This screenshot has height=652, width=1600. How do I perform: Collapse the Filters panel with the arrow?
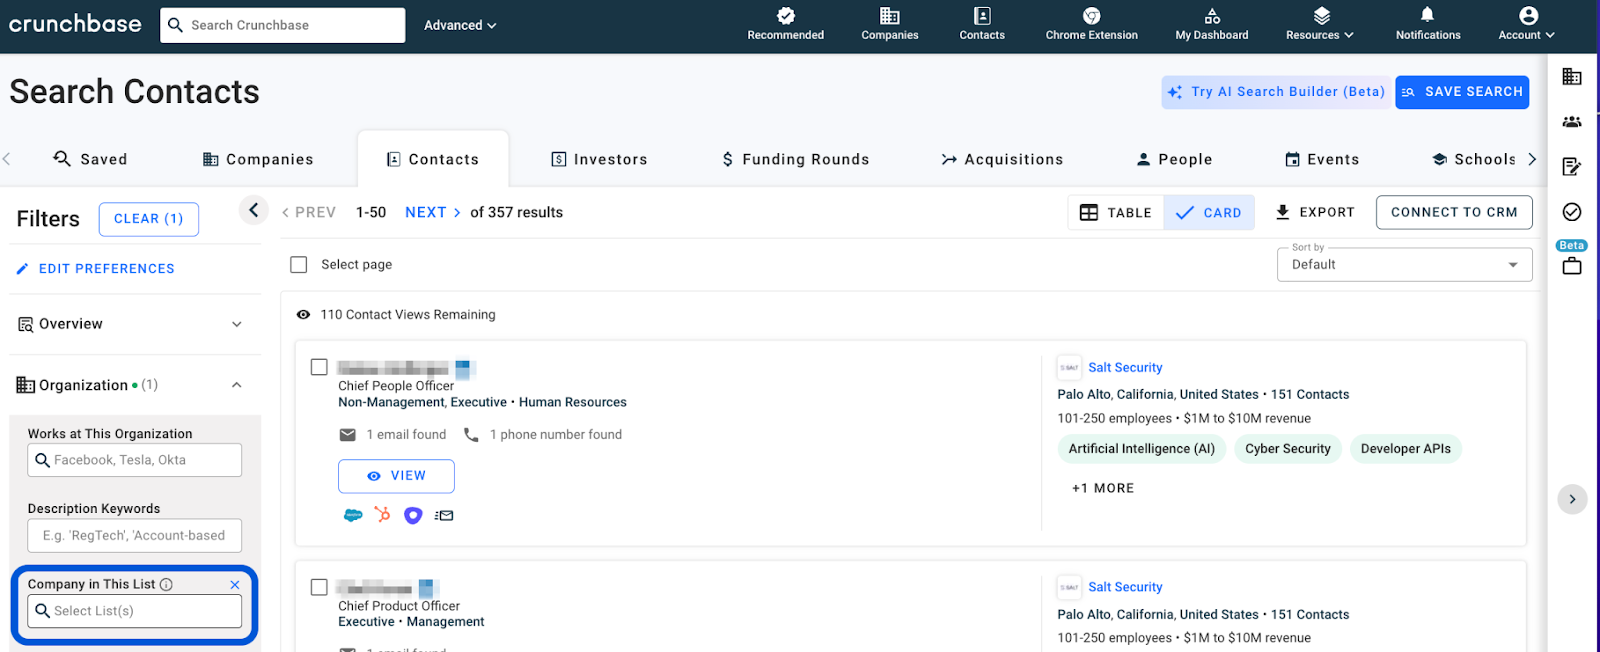[253, 210]
